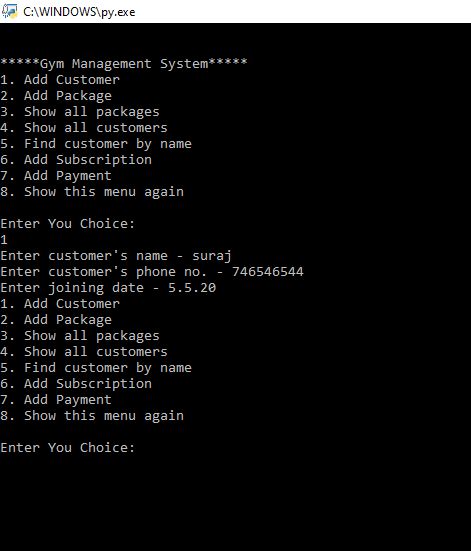Click the entered customer name 'suraj'
This screenshot has width=471, height=551.
coord(212,256)
